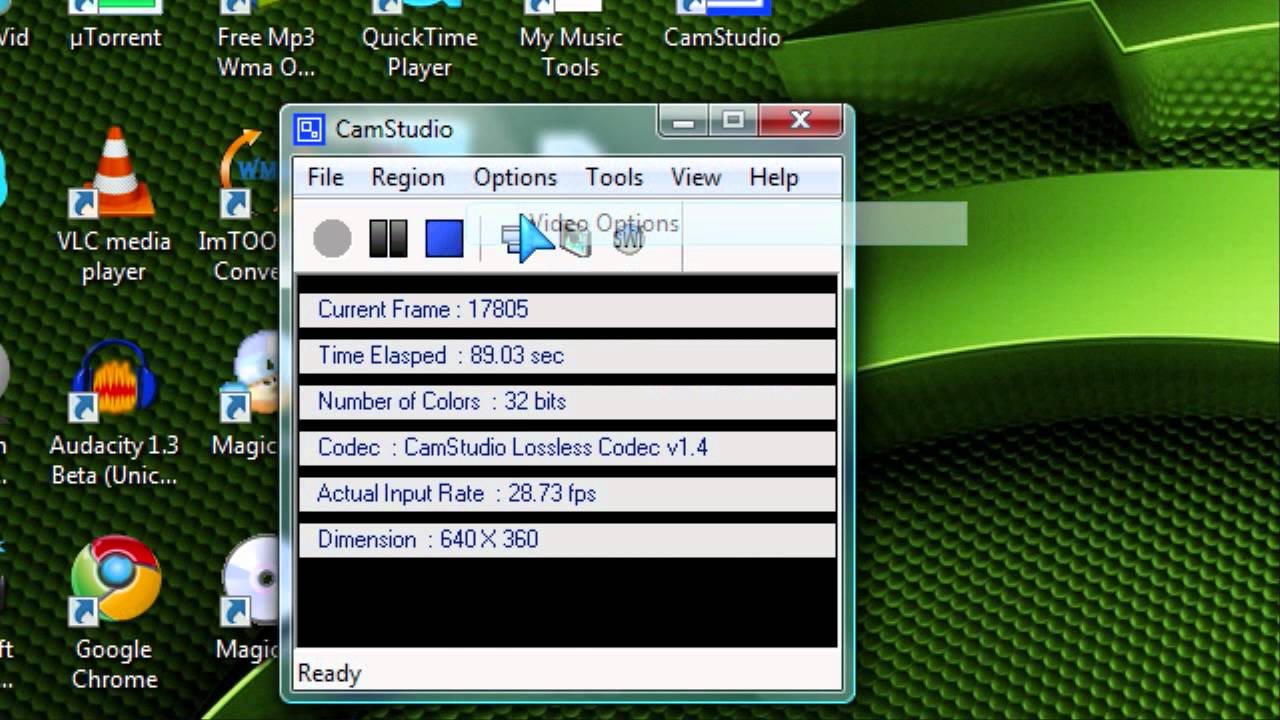Pause the recording in CamStudio
This screenshot has width=1280, height=720.
(x=388, y=240)
